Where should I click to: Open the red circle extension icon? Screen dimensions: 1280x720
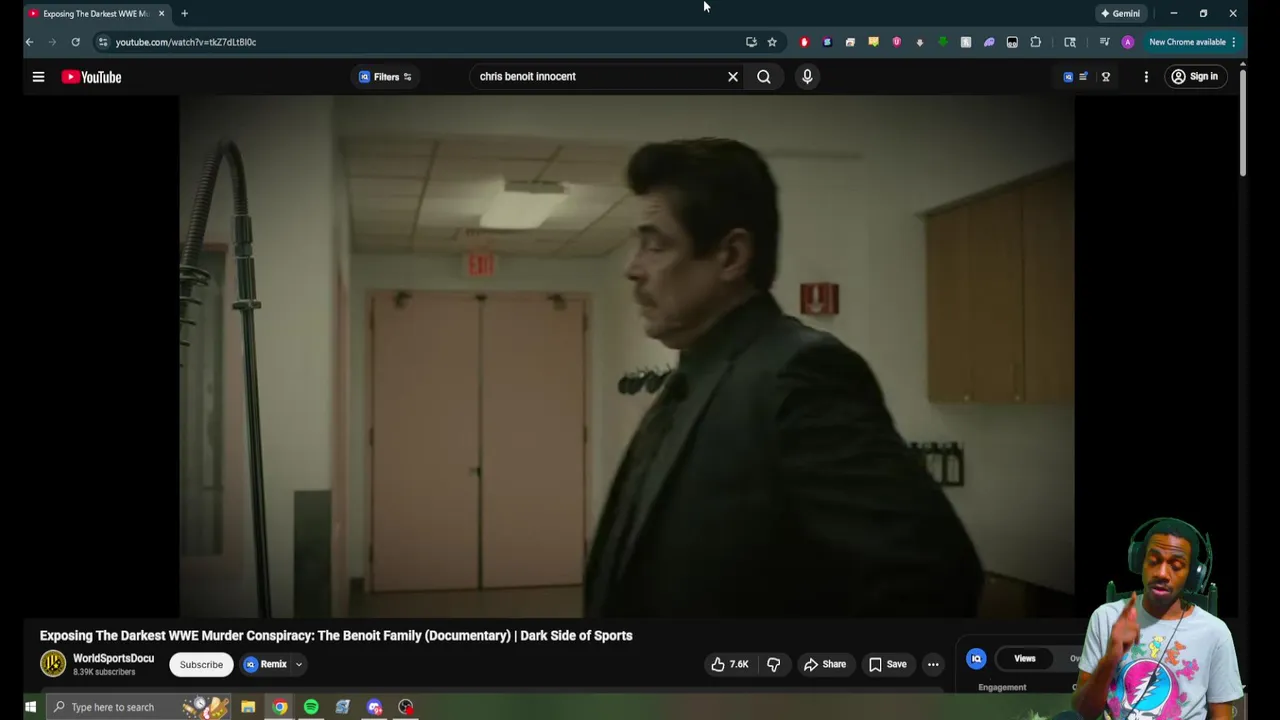pos(804,42)
